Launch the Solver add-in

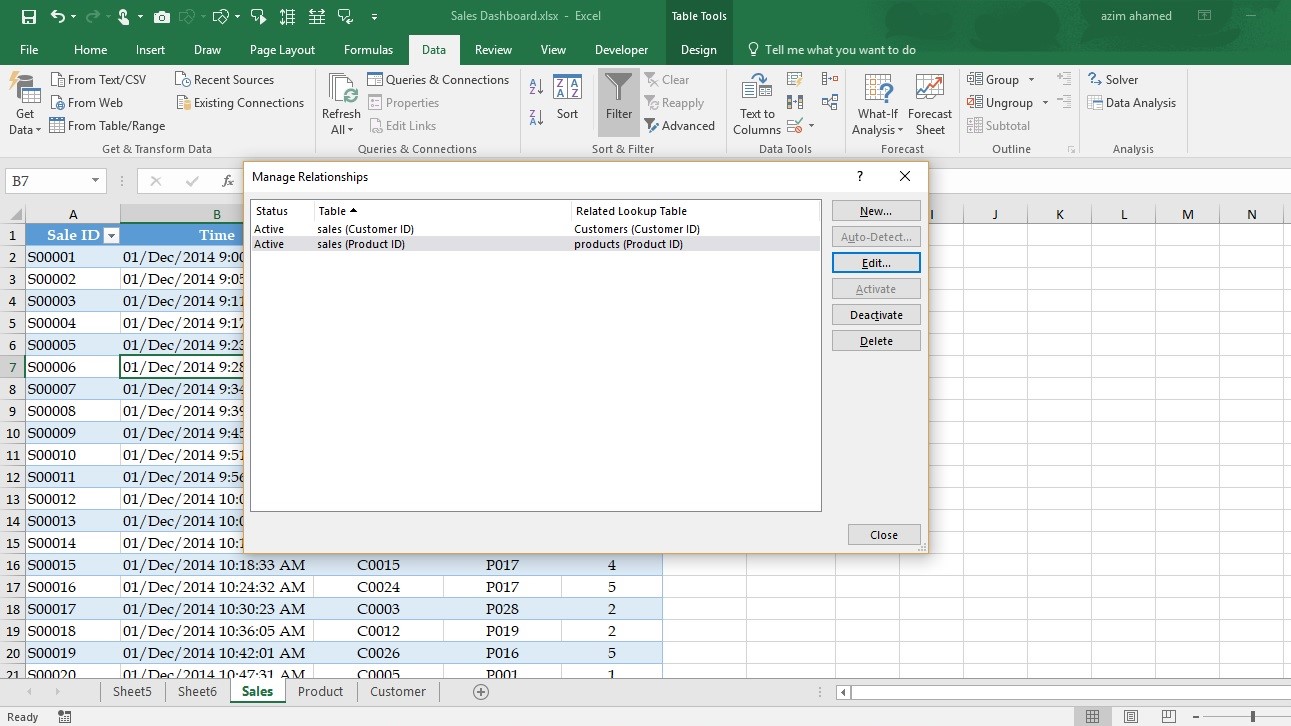[x=1112, y=80]
